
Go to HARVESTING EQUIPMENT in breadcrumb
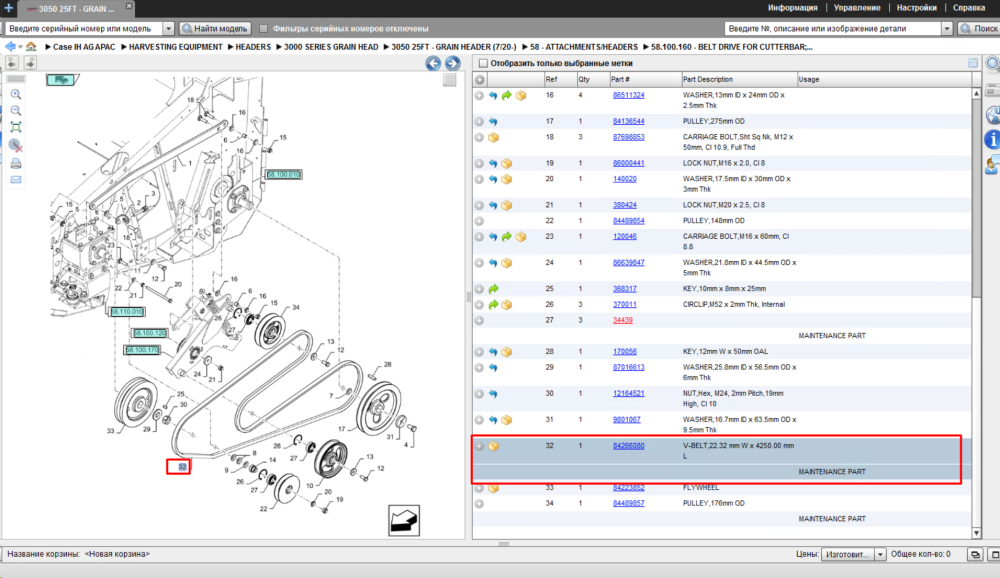coord(175,47)
